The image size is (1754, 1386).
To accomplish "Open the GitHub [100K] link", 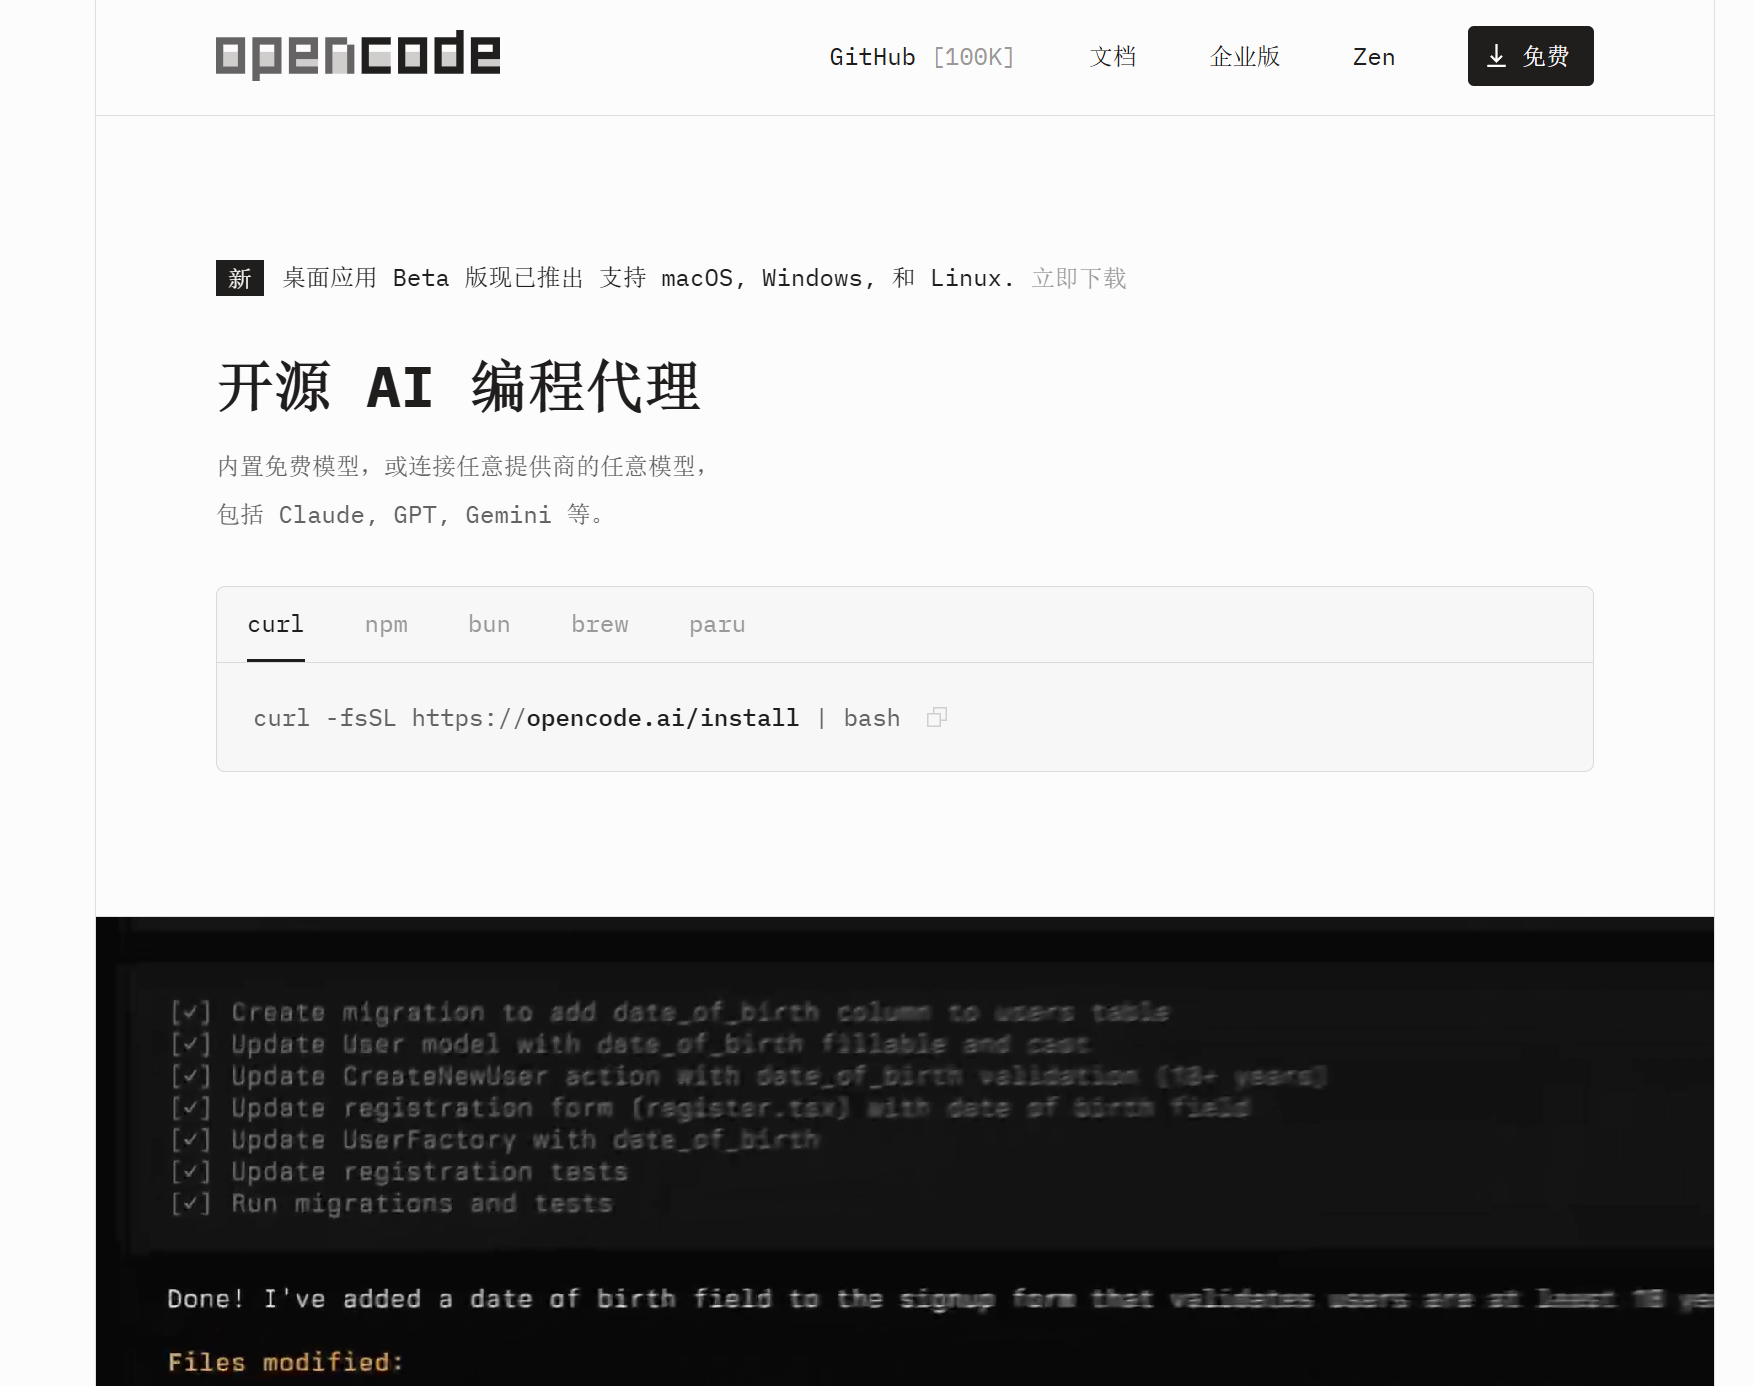I will [921, 57].
